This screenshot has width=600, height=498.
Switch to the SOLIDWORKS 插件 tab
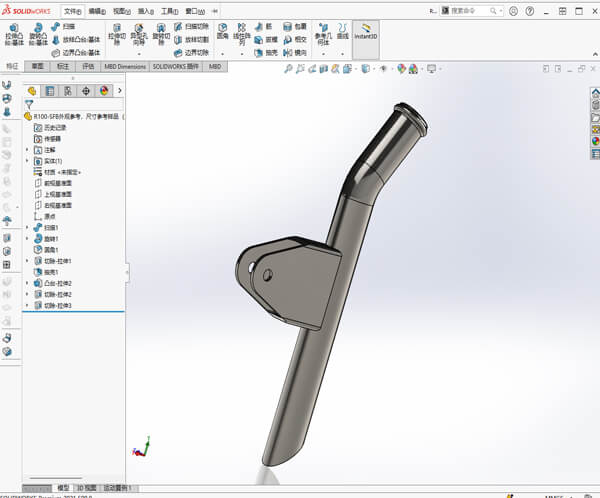coord(176,67)
